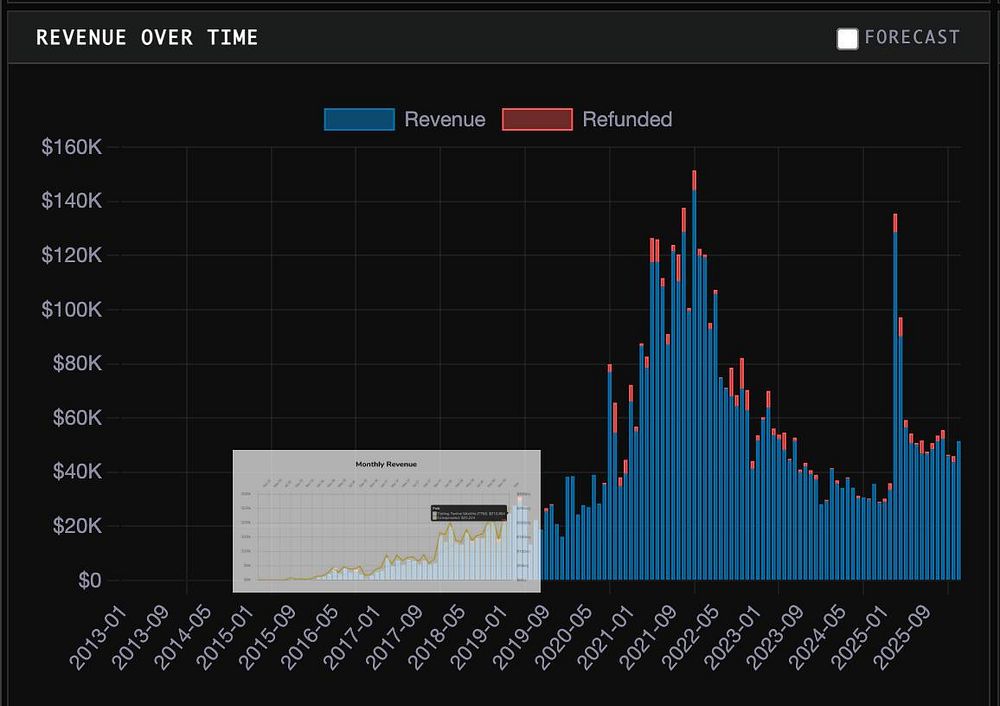Image resolution: width=1000 pixels, height=706 pixels.
Task: Toggle the Revenue series via blue legend swatch
Action: tap(359, 120)
